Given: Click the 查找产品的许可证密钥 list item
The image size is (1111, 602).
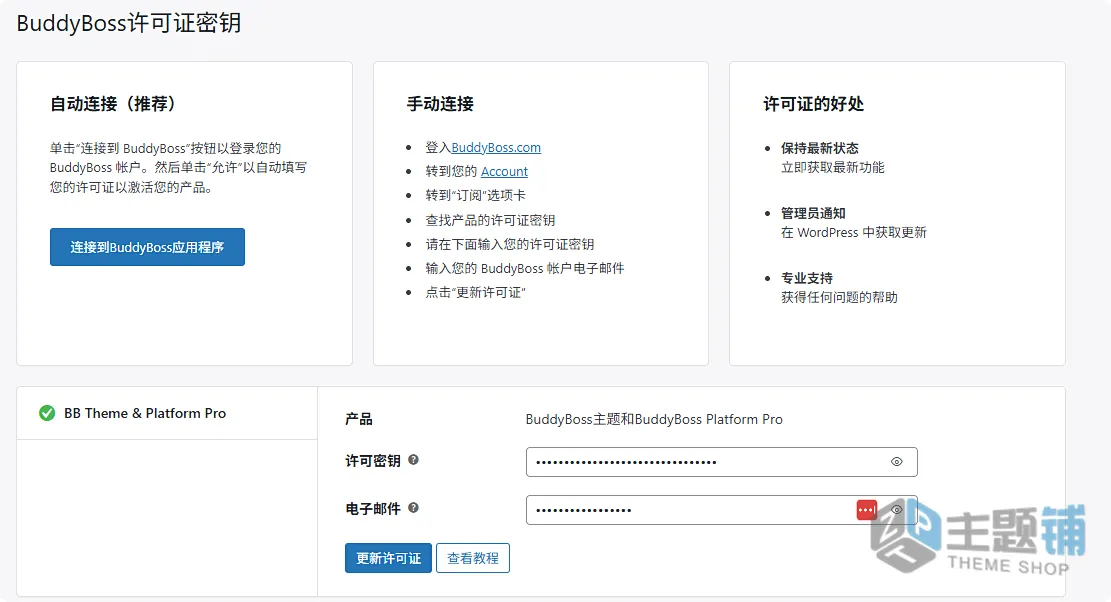Looking at the screenshot, I should pyautogui.click(x=490, y=220).
